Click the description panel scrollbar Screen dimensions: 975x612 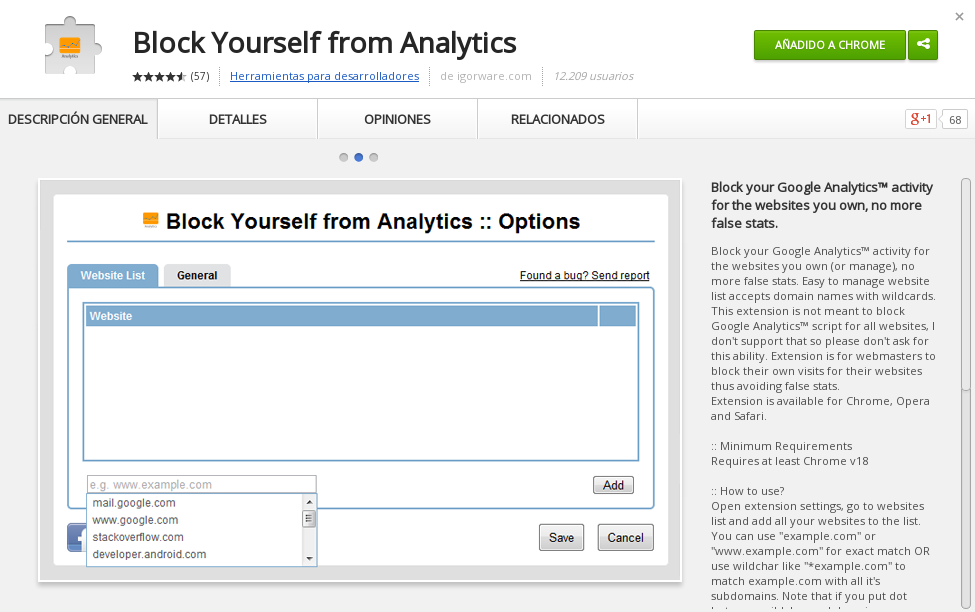[966, 284]
